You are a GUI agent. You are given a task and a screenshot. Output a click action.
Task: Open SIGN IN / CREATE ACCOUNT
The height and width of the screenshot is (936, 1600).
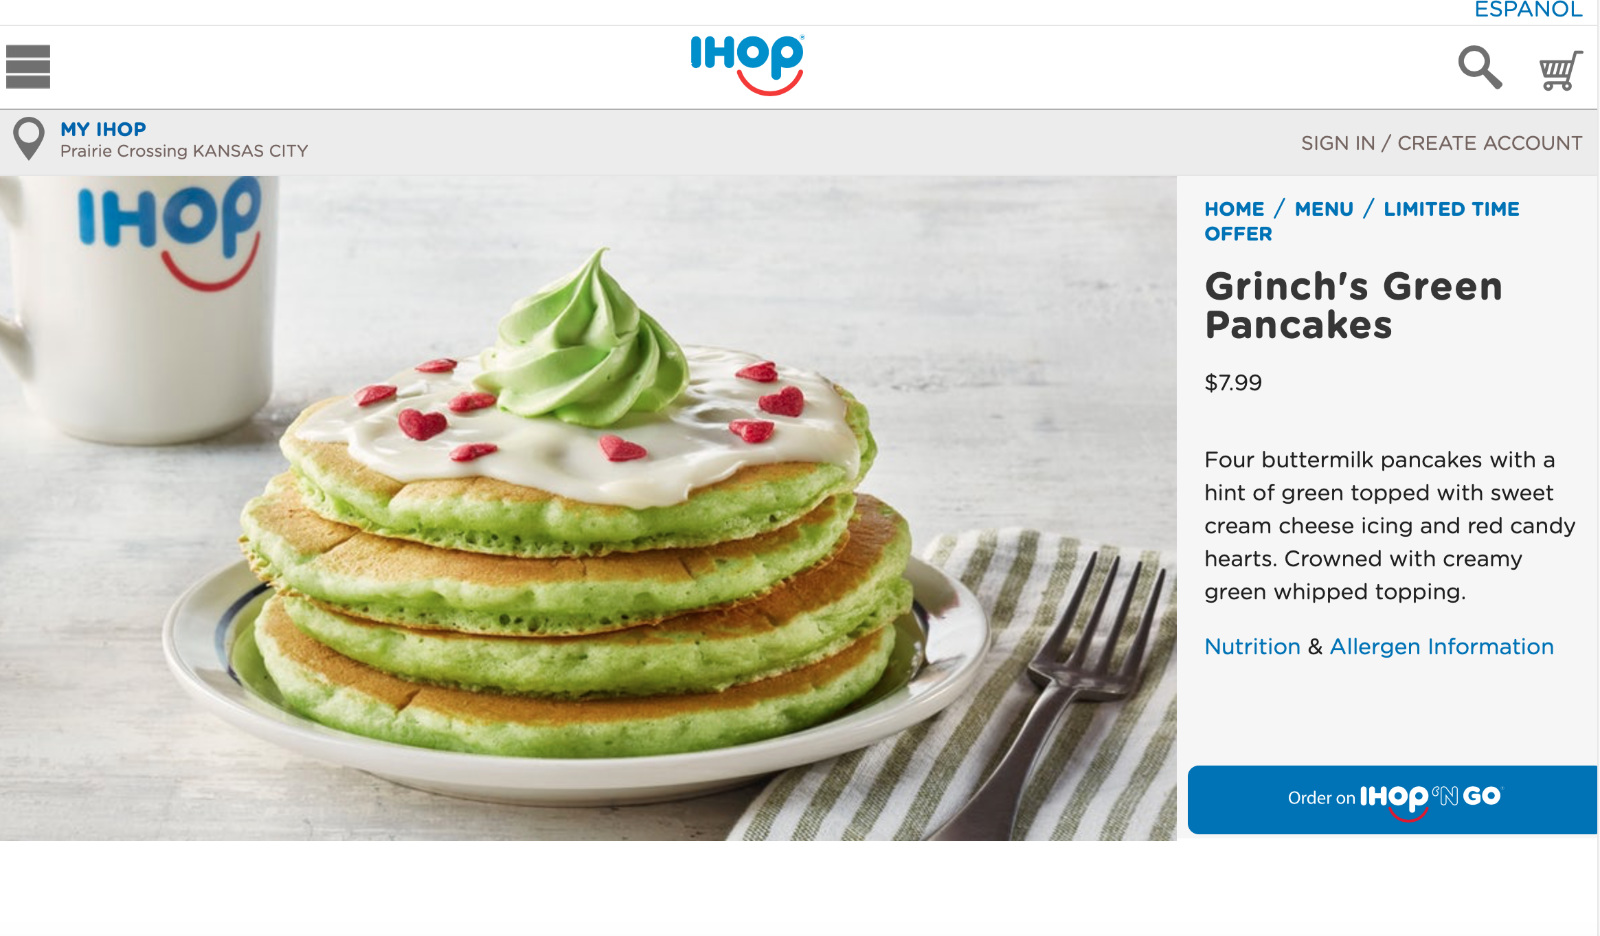point(1441,143)
